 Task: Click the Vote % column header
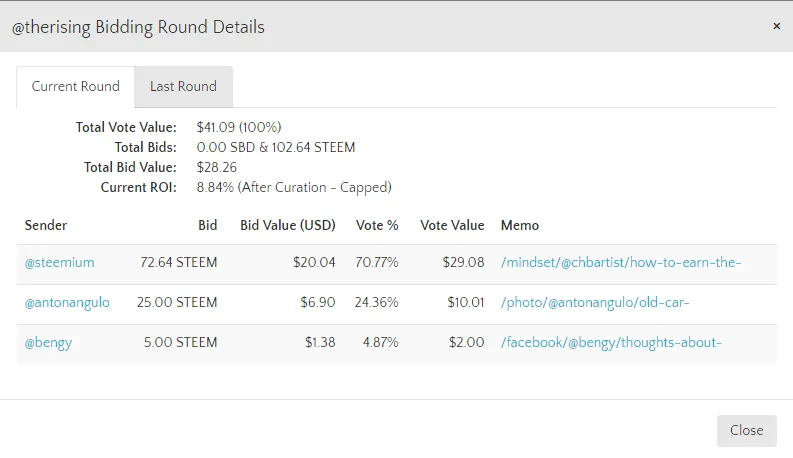(377, 226)
